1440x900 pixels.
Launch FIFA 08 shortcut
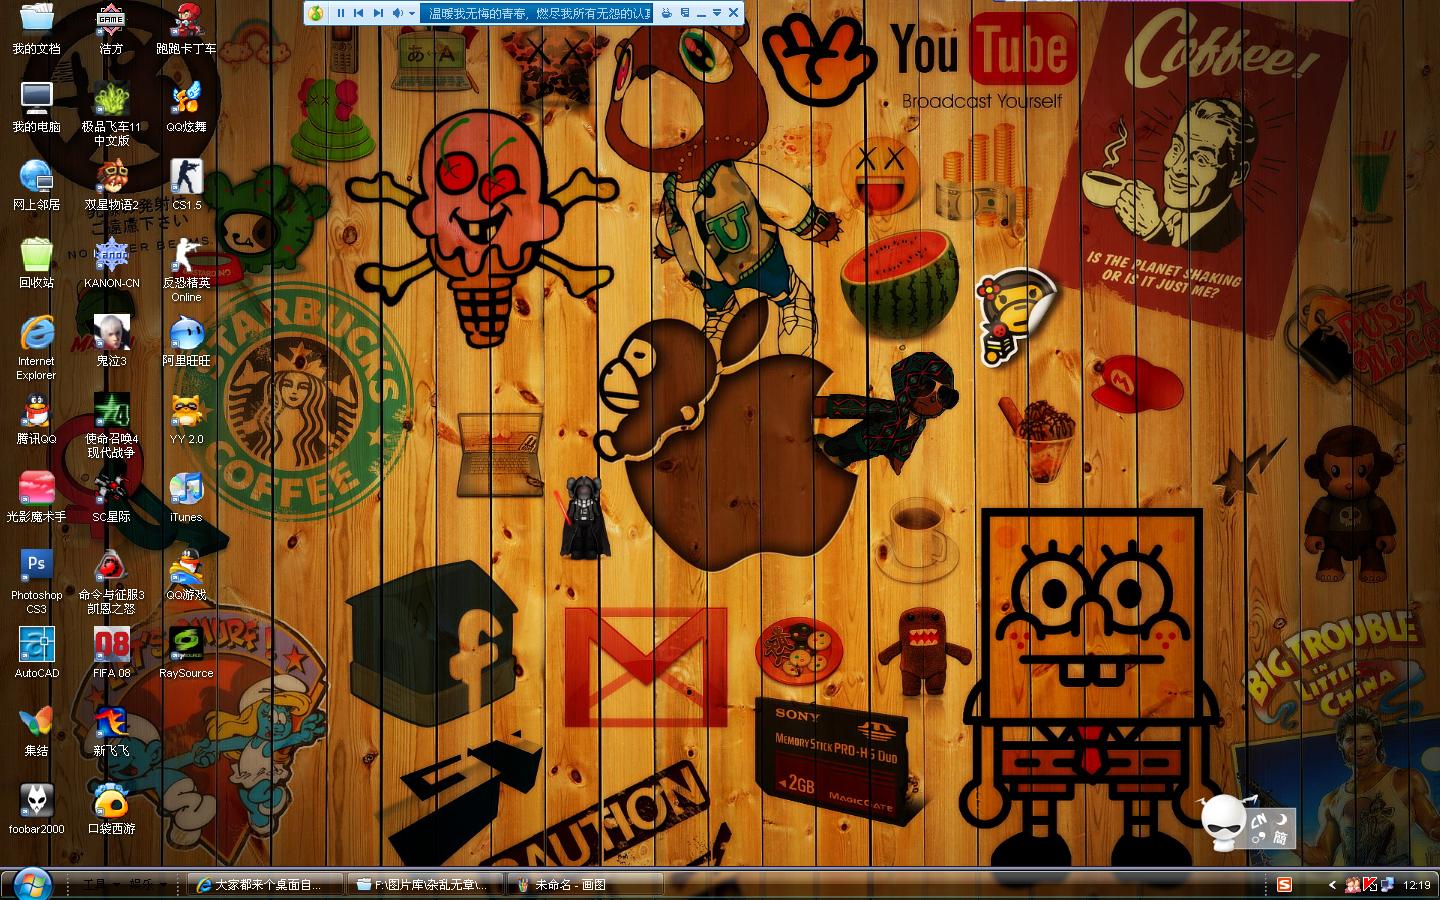pos(111,652)
